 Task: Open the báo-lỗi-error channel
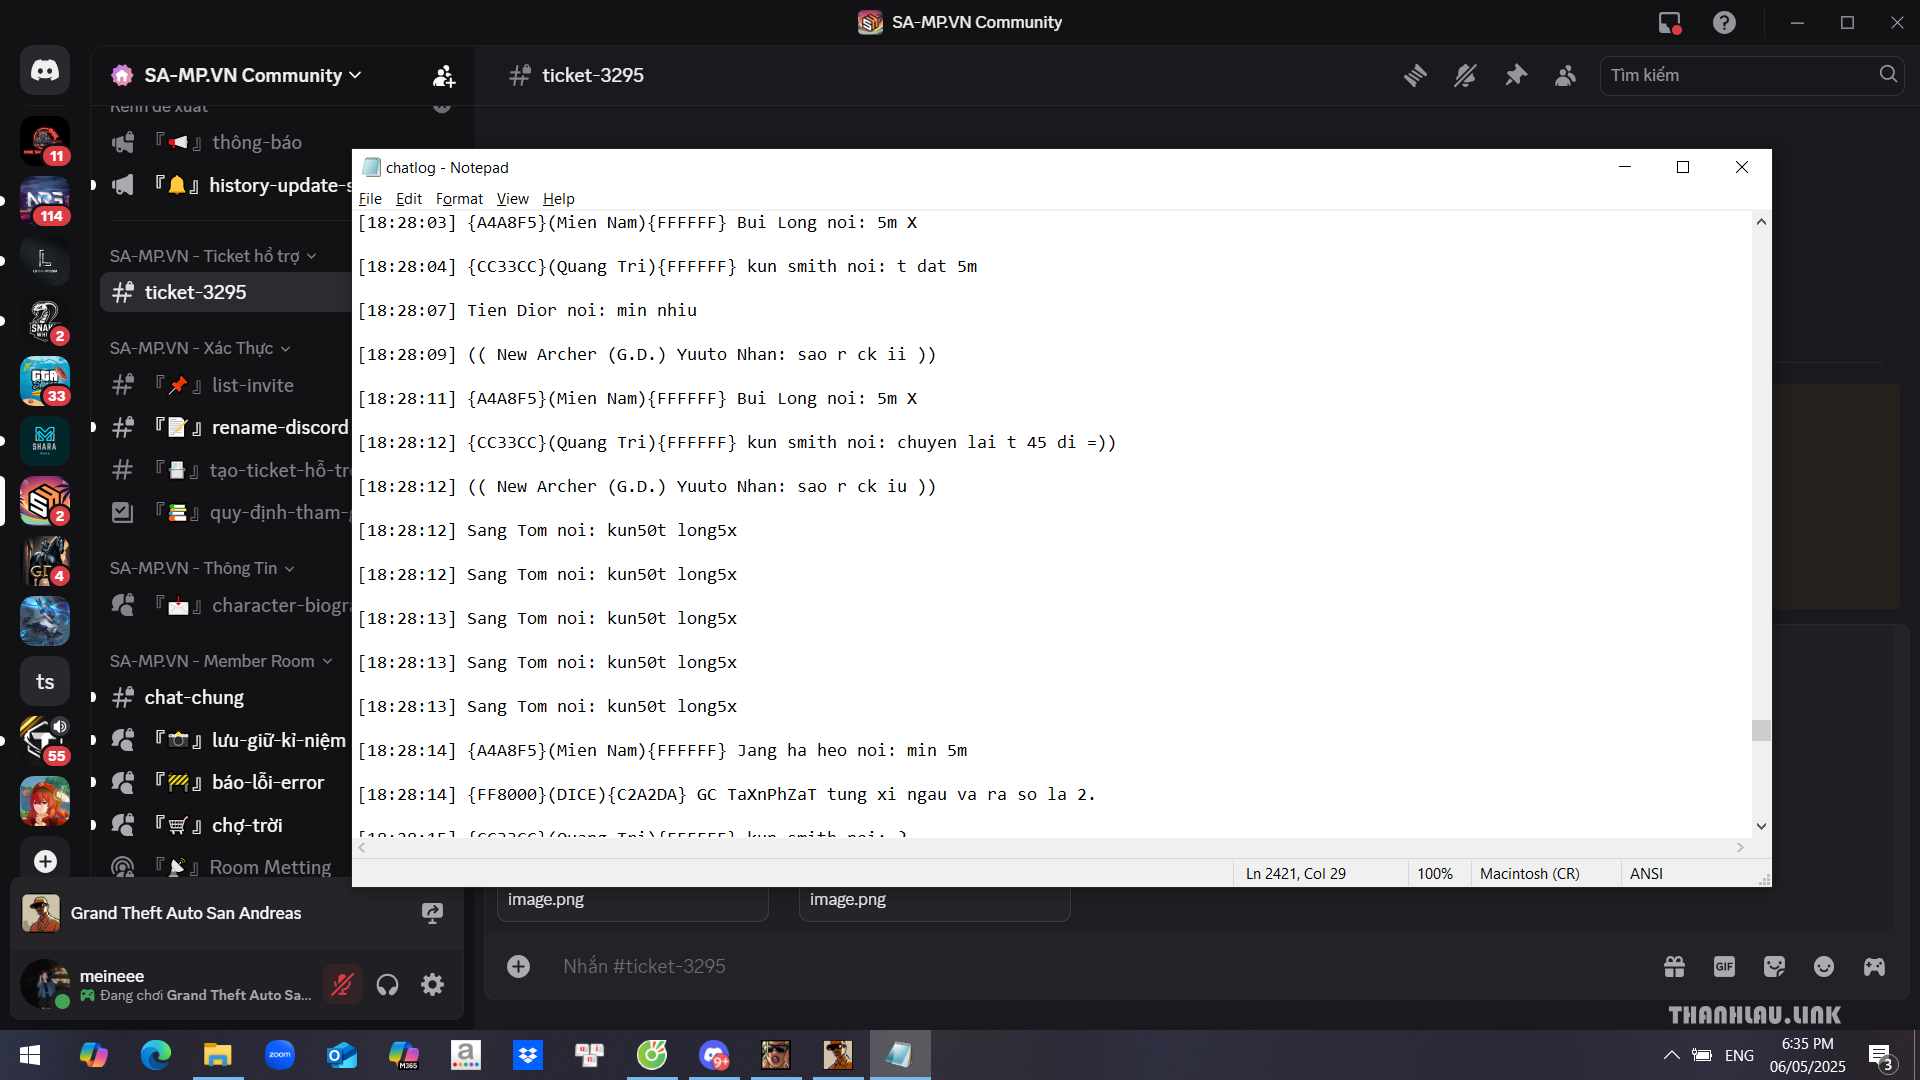click(226, 782)
